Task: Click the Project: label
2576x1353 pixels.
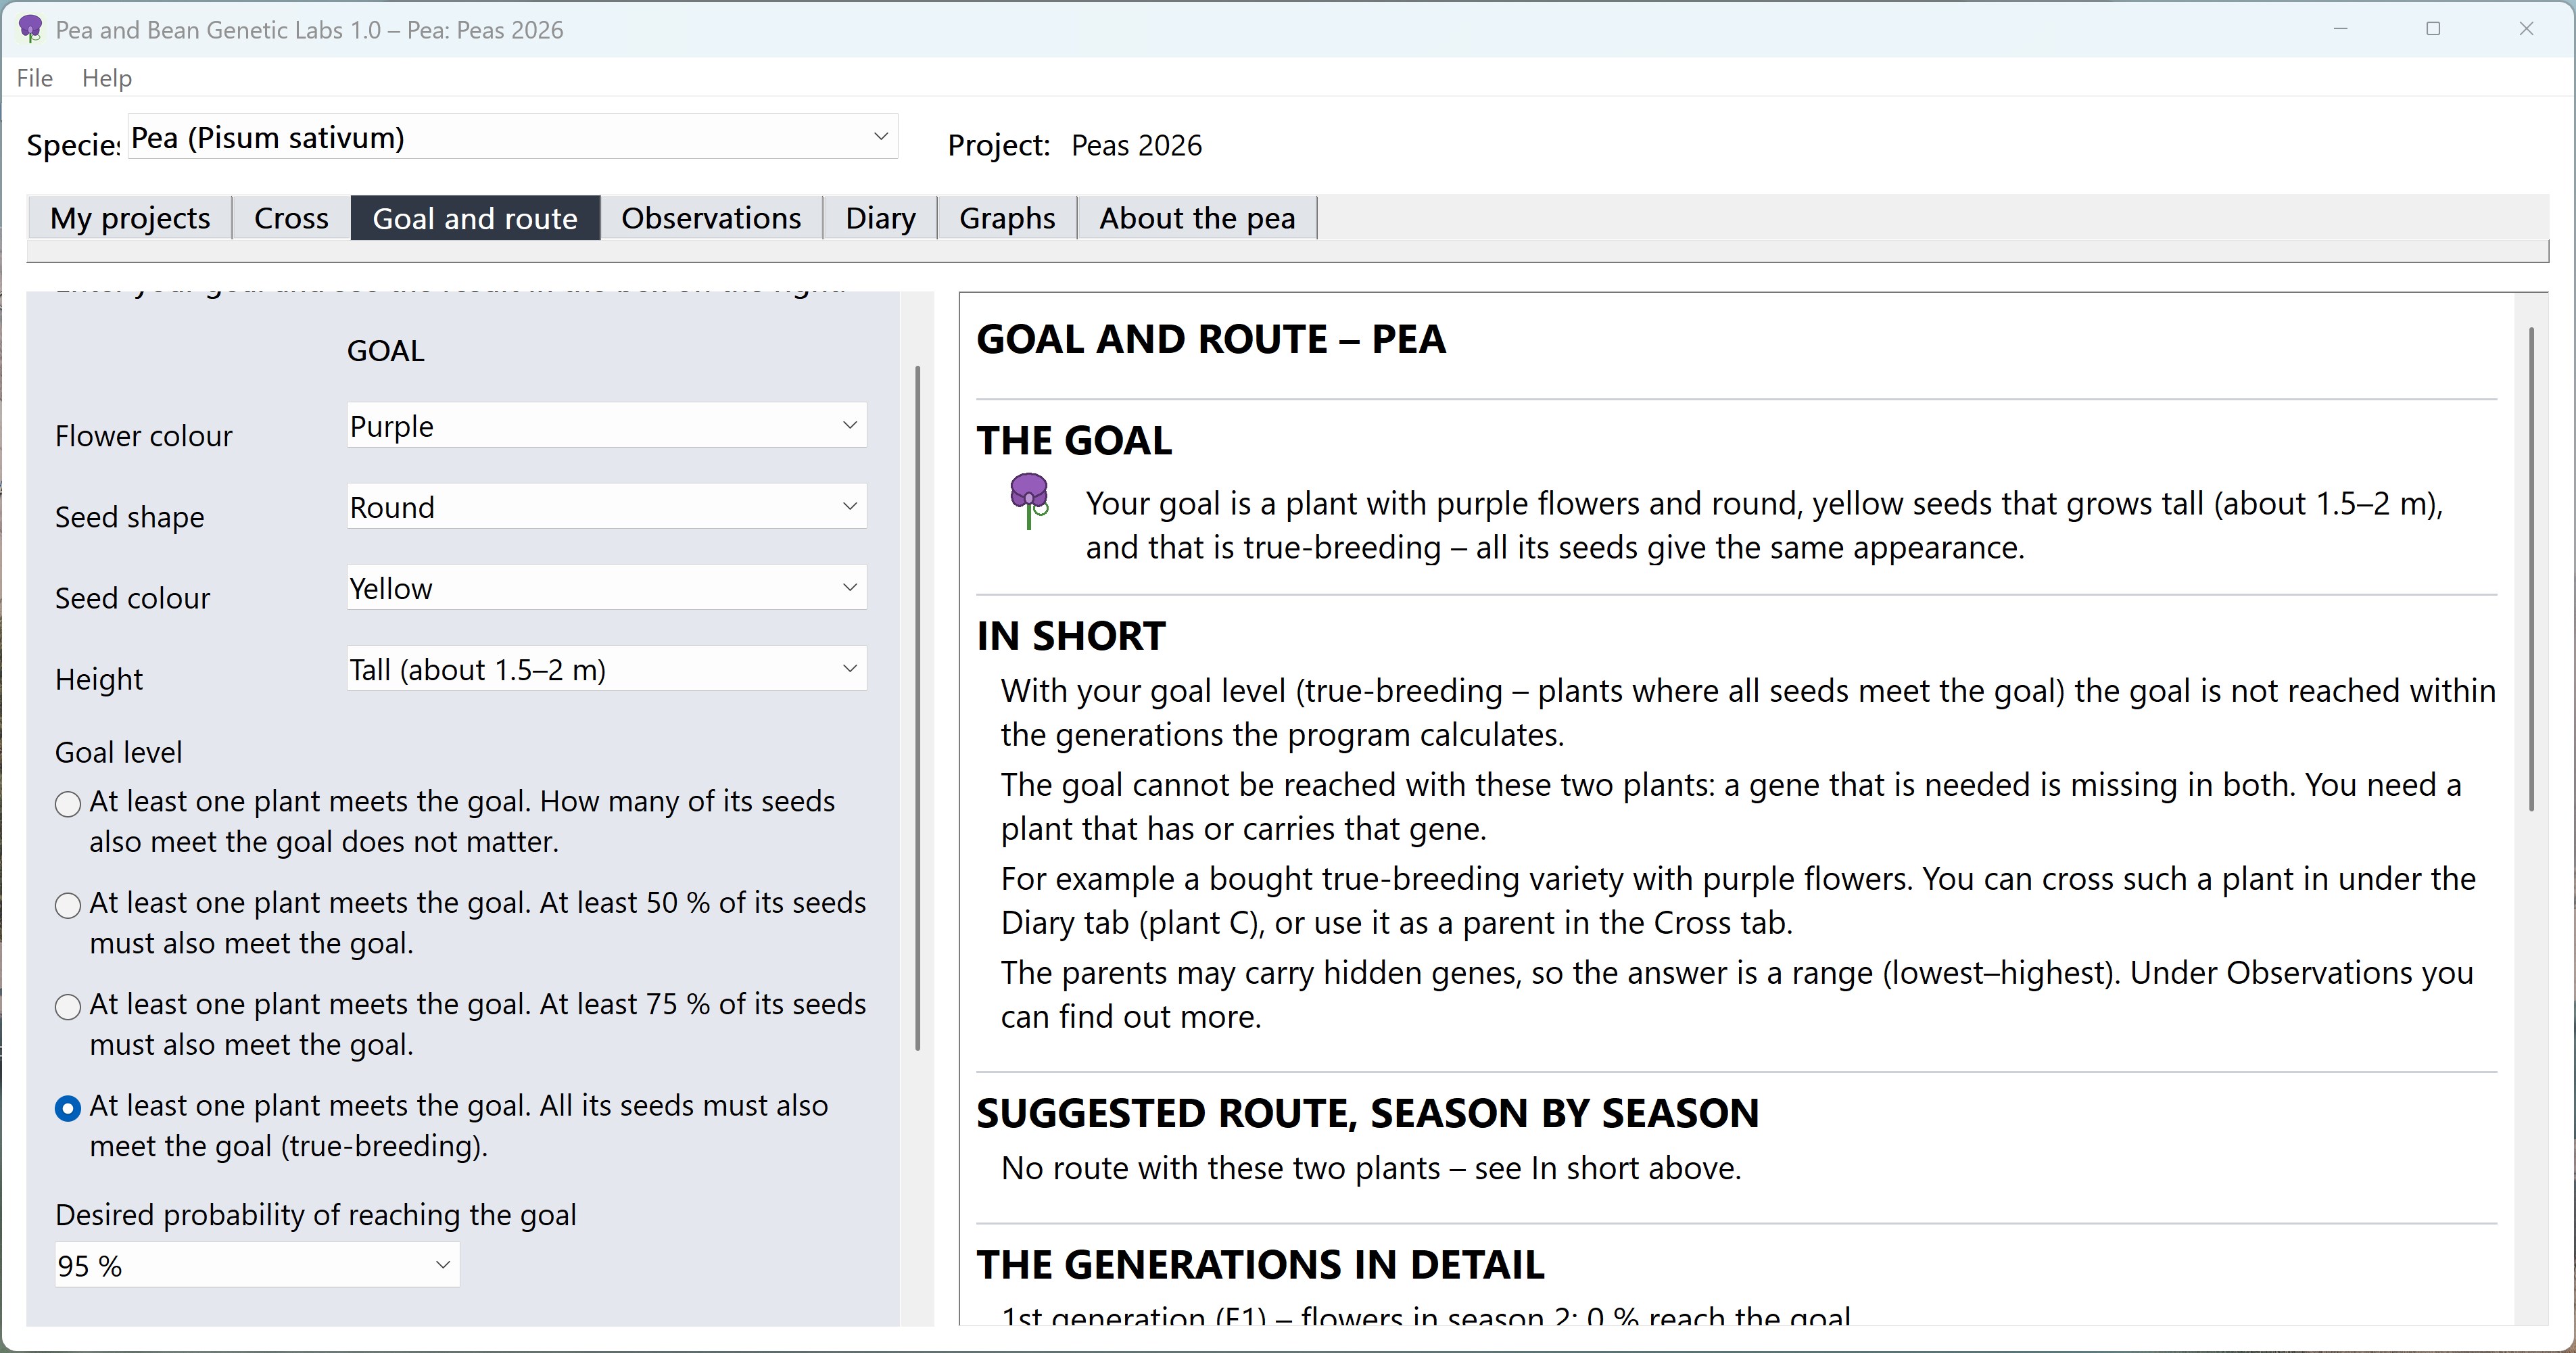Action: [x=999, y=146]
